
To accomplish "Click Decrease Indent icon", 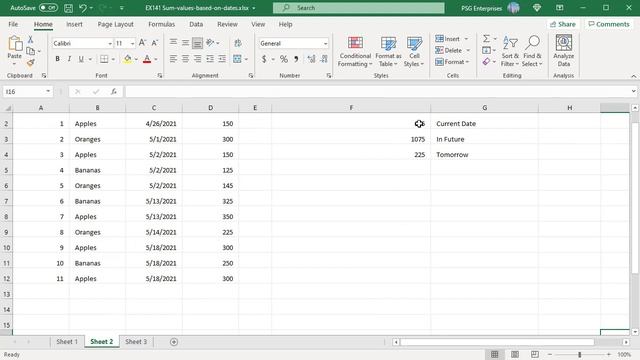I will (210, 59).
